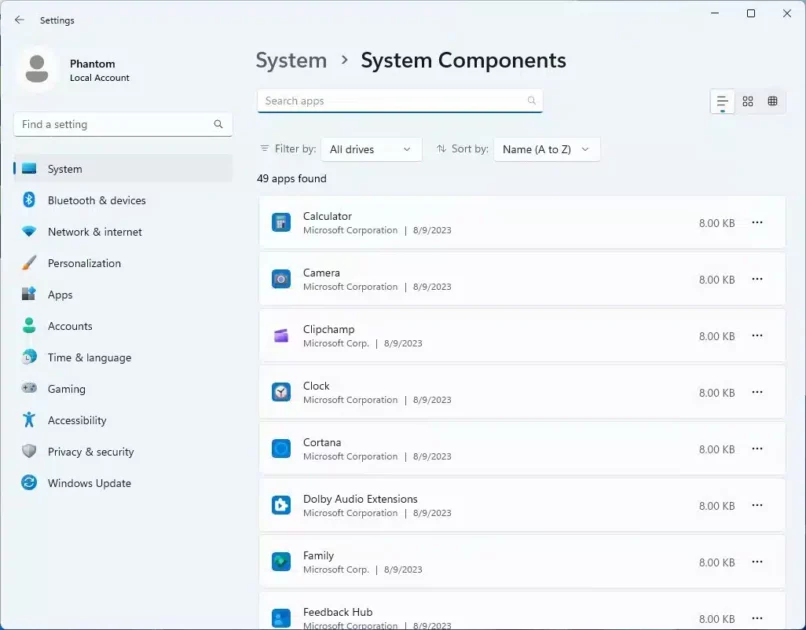Viewport: 806px width, 630px height.
Task: Click the Clipchamp app icon
Action: (x=281, y=336)
